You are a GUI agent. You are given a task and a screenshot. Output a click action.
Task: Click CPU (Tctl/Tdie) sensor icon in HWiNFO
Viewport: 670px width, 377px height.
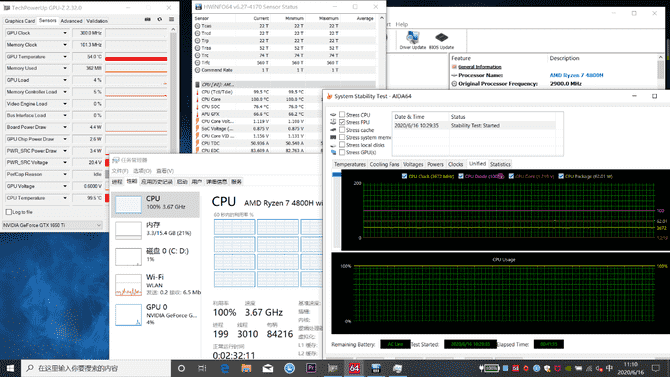[x=197, y=92]
